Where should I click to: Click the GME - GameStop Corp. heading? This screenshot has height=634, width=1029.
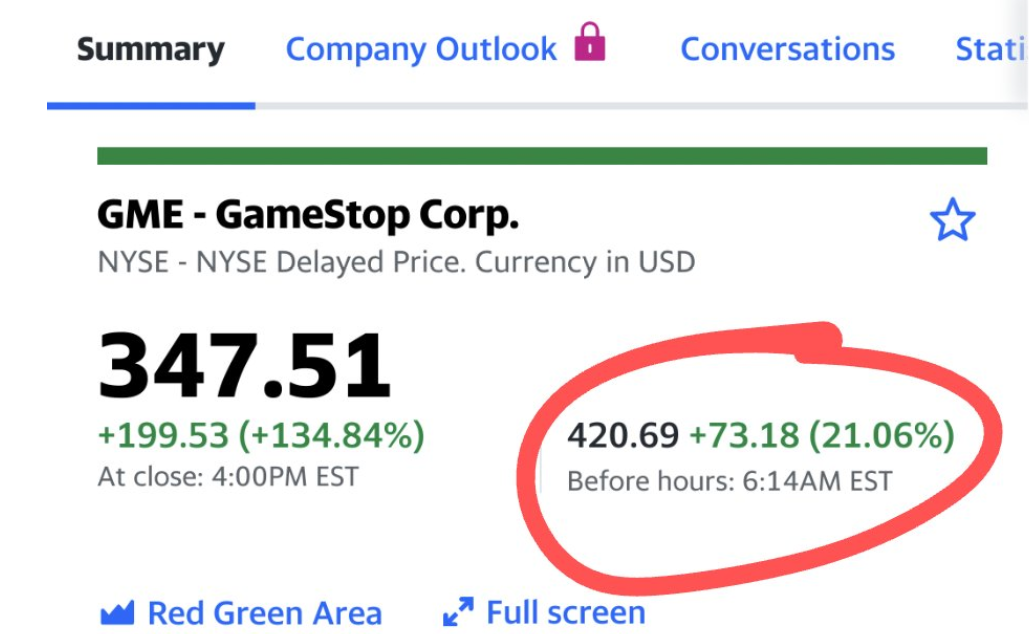pyautogui.click(x=308, y=215)
